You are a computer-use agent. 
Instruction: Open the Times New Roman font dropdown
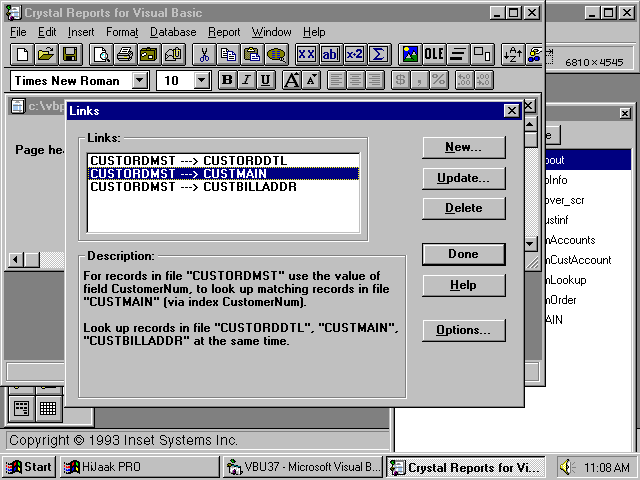(139, 80)
